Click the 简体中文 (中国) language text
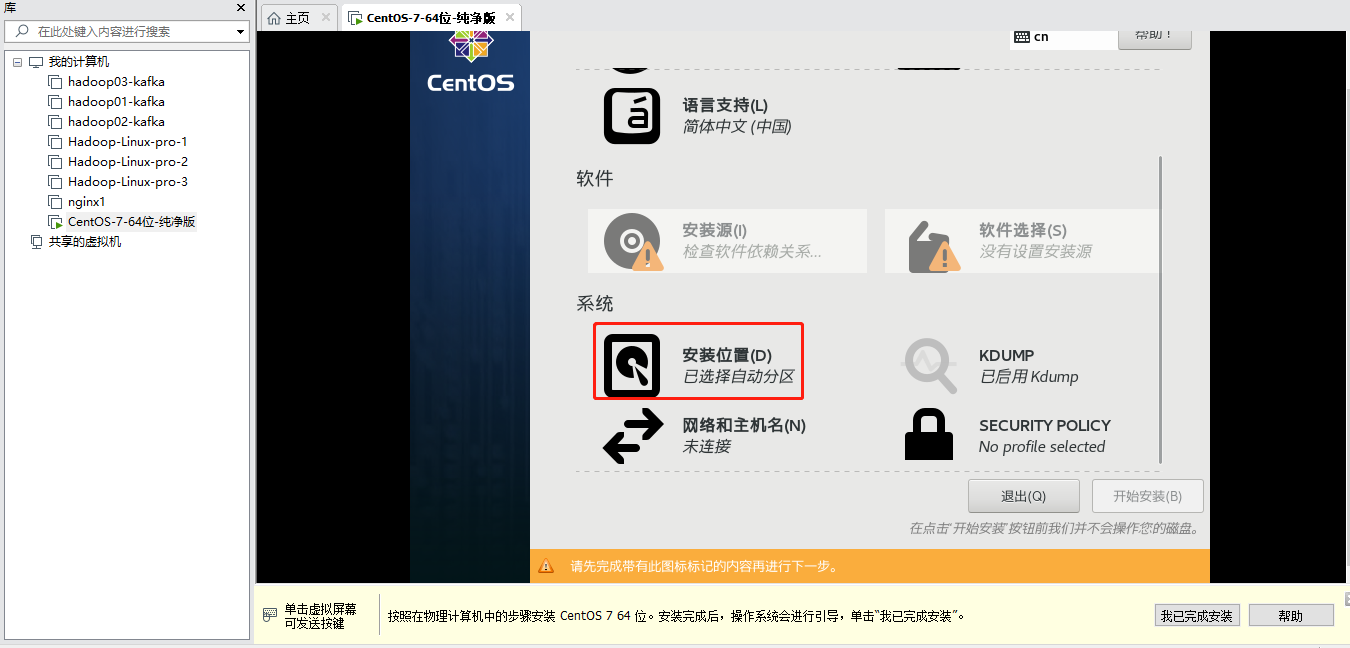The image size is (1350, 648). (737, 127)
